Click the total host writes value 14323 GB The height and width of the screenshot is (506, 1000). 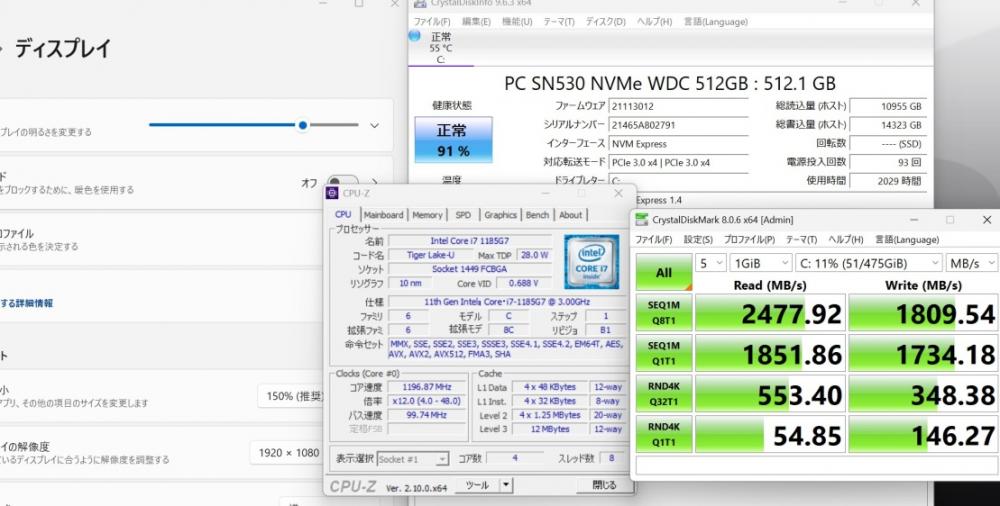coord(888,125)
